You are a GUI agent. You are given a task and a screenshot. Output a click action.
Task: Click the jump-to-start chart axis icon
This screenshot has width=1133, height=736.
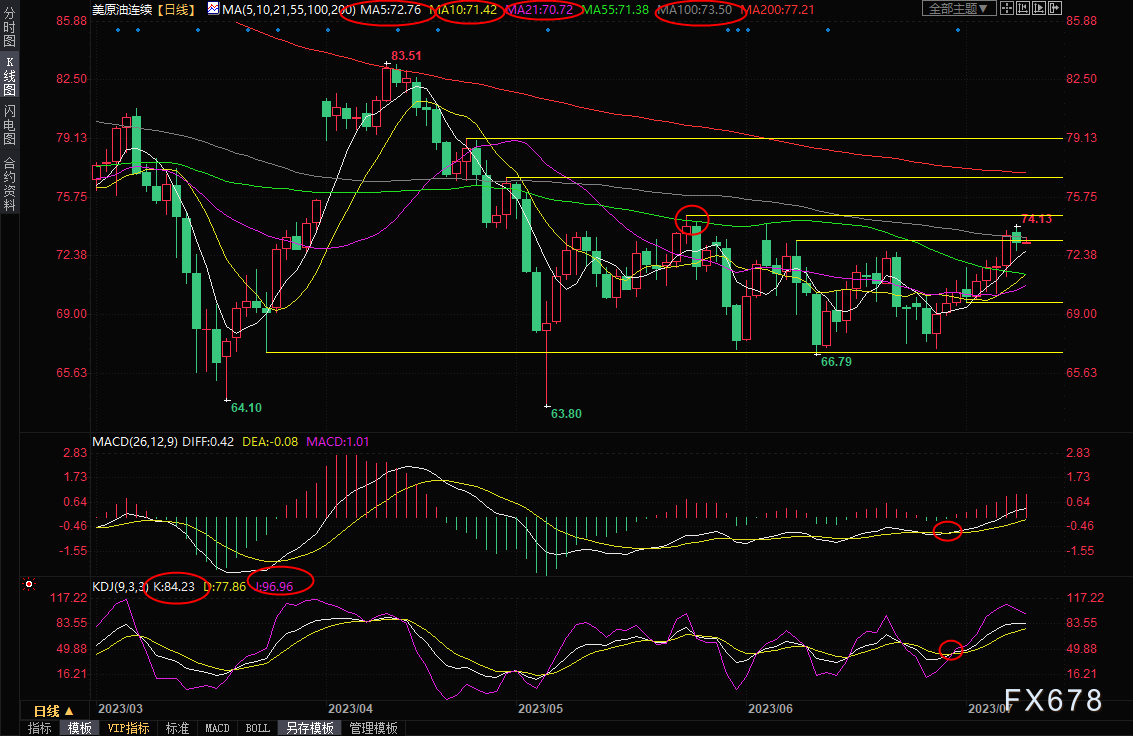click(x=1023, y=9)
